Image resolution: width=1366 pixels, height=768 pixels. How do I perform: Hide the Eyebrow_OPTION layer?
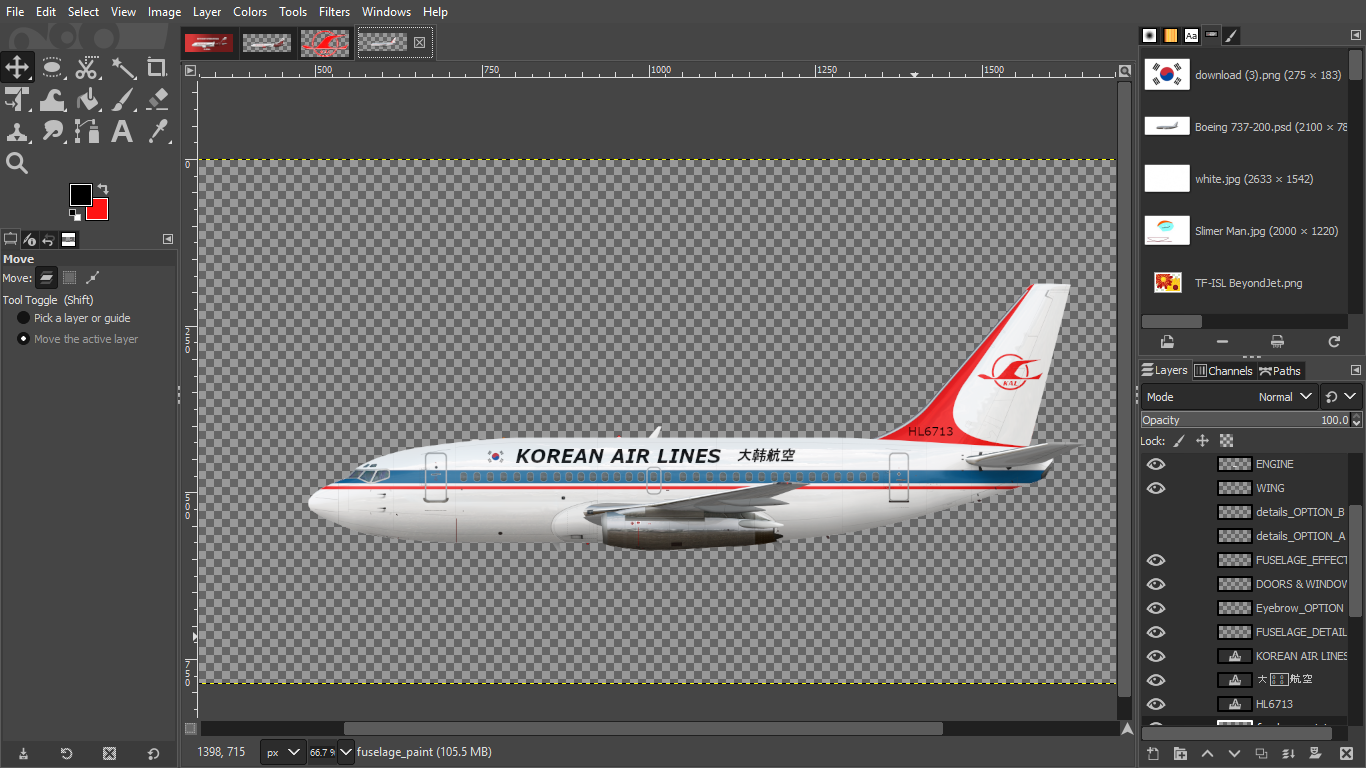(1156, 608)
